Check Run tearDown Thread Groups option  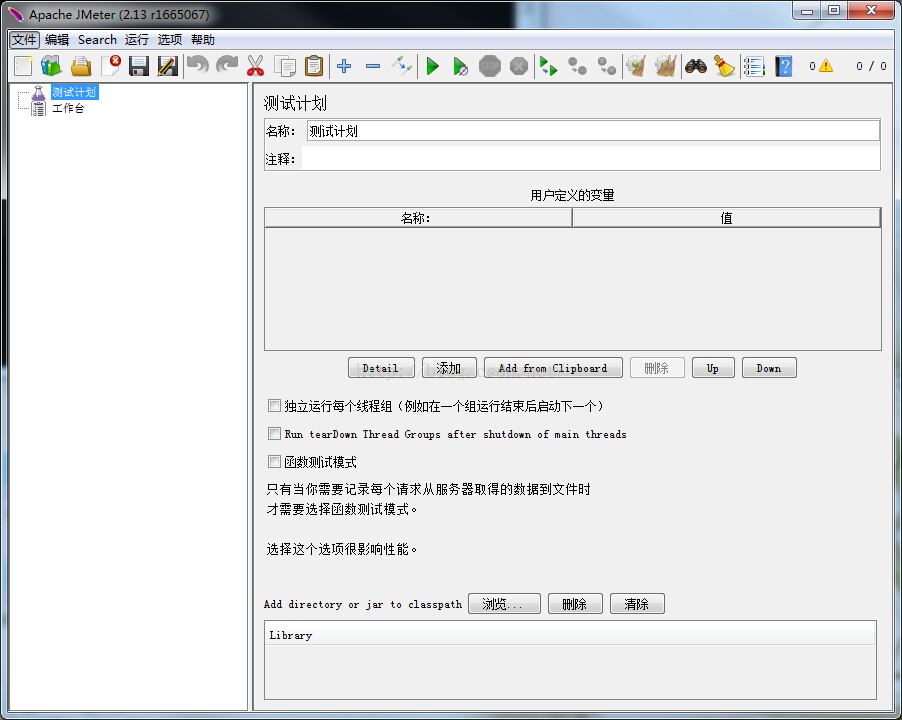pyautogui.click(x=274, y=434)
